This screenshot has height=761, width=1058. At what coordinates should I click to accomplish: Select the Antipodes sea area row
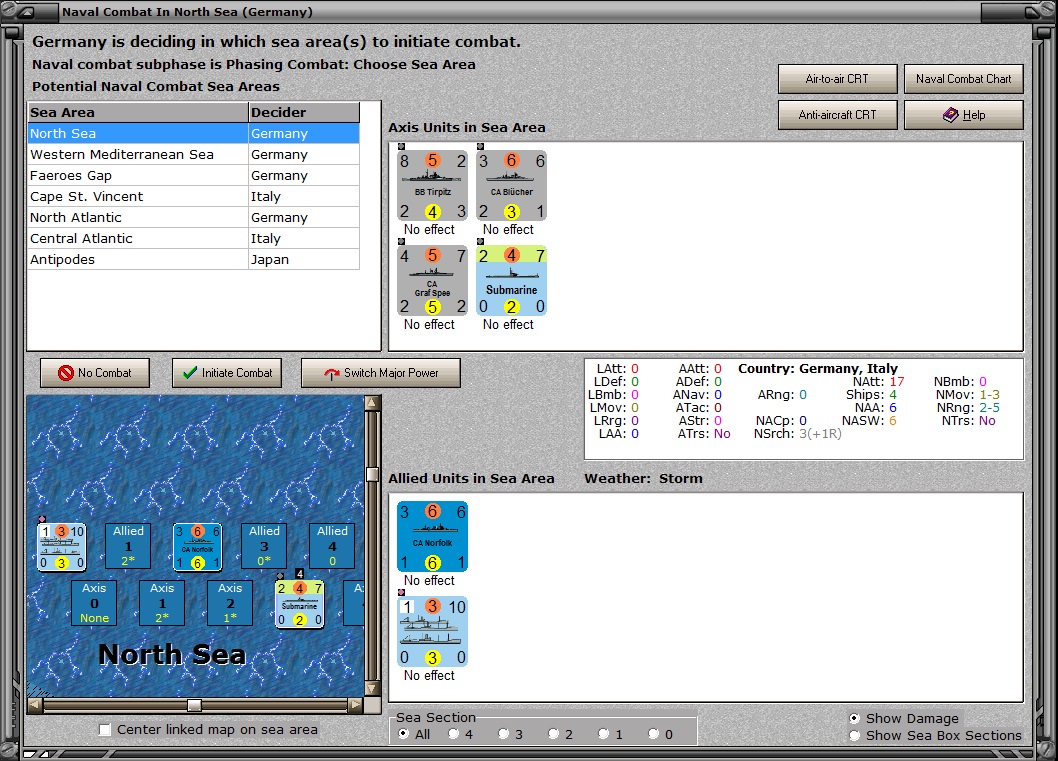pyautogui.click(x=193, y=259)
